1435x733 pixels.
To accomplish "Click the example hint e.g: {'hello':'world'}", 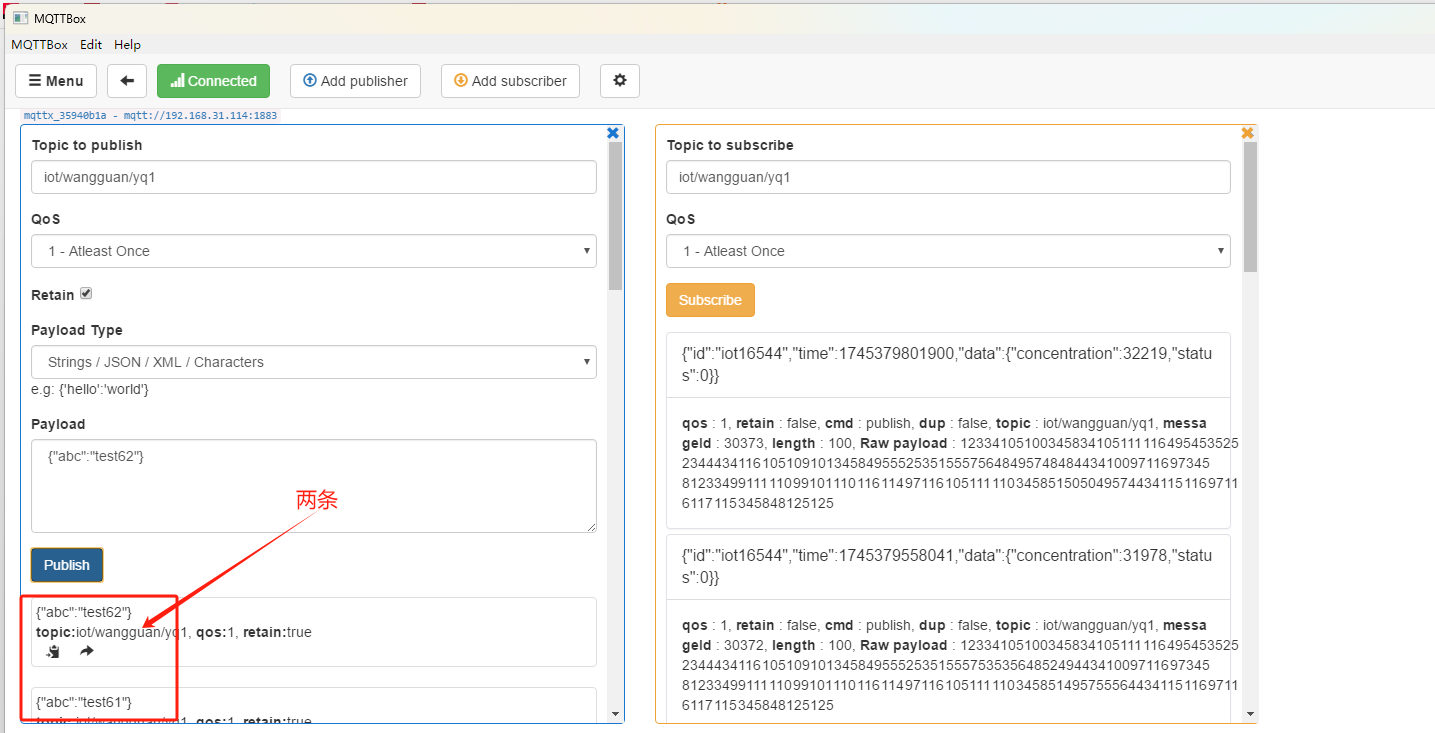I will click(x=90, y=389).
